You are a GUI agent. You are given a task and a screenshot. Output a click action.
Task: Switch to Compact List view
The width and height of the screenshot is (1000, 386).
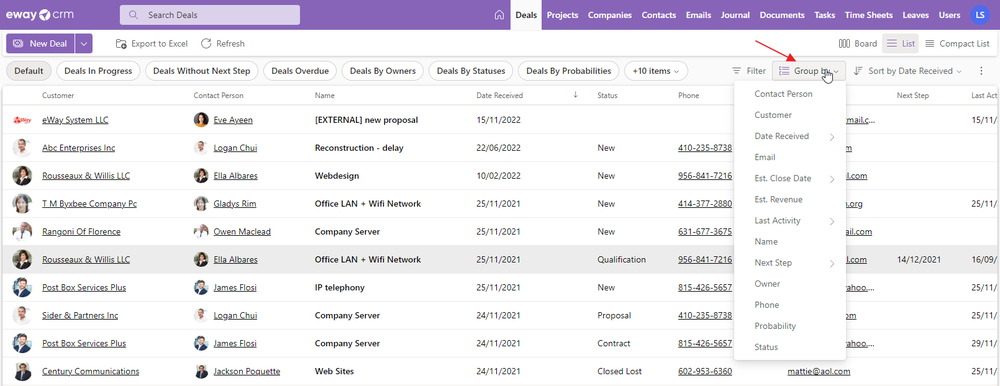(957, 43)
